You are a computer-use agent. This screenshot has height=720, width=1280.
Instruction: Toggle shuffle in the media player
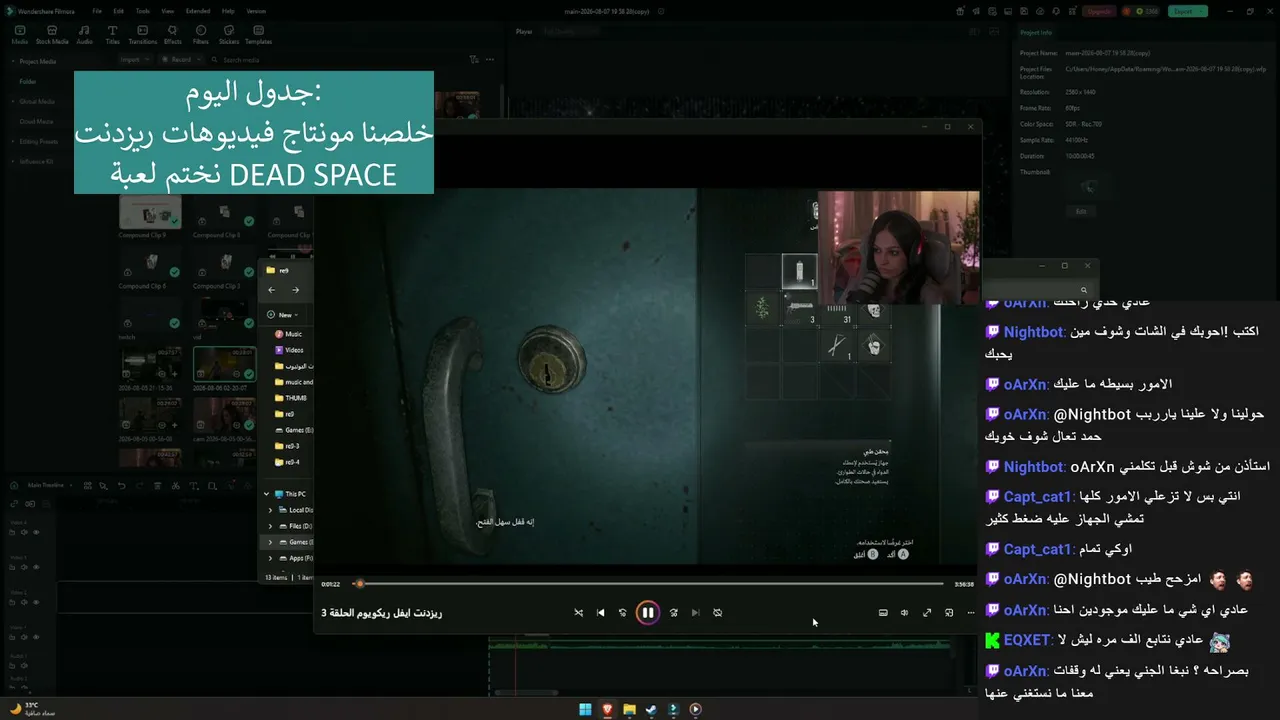point(578,613)
